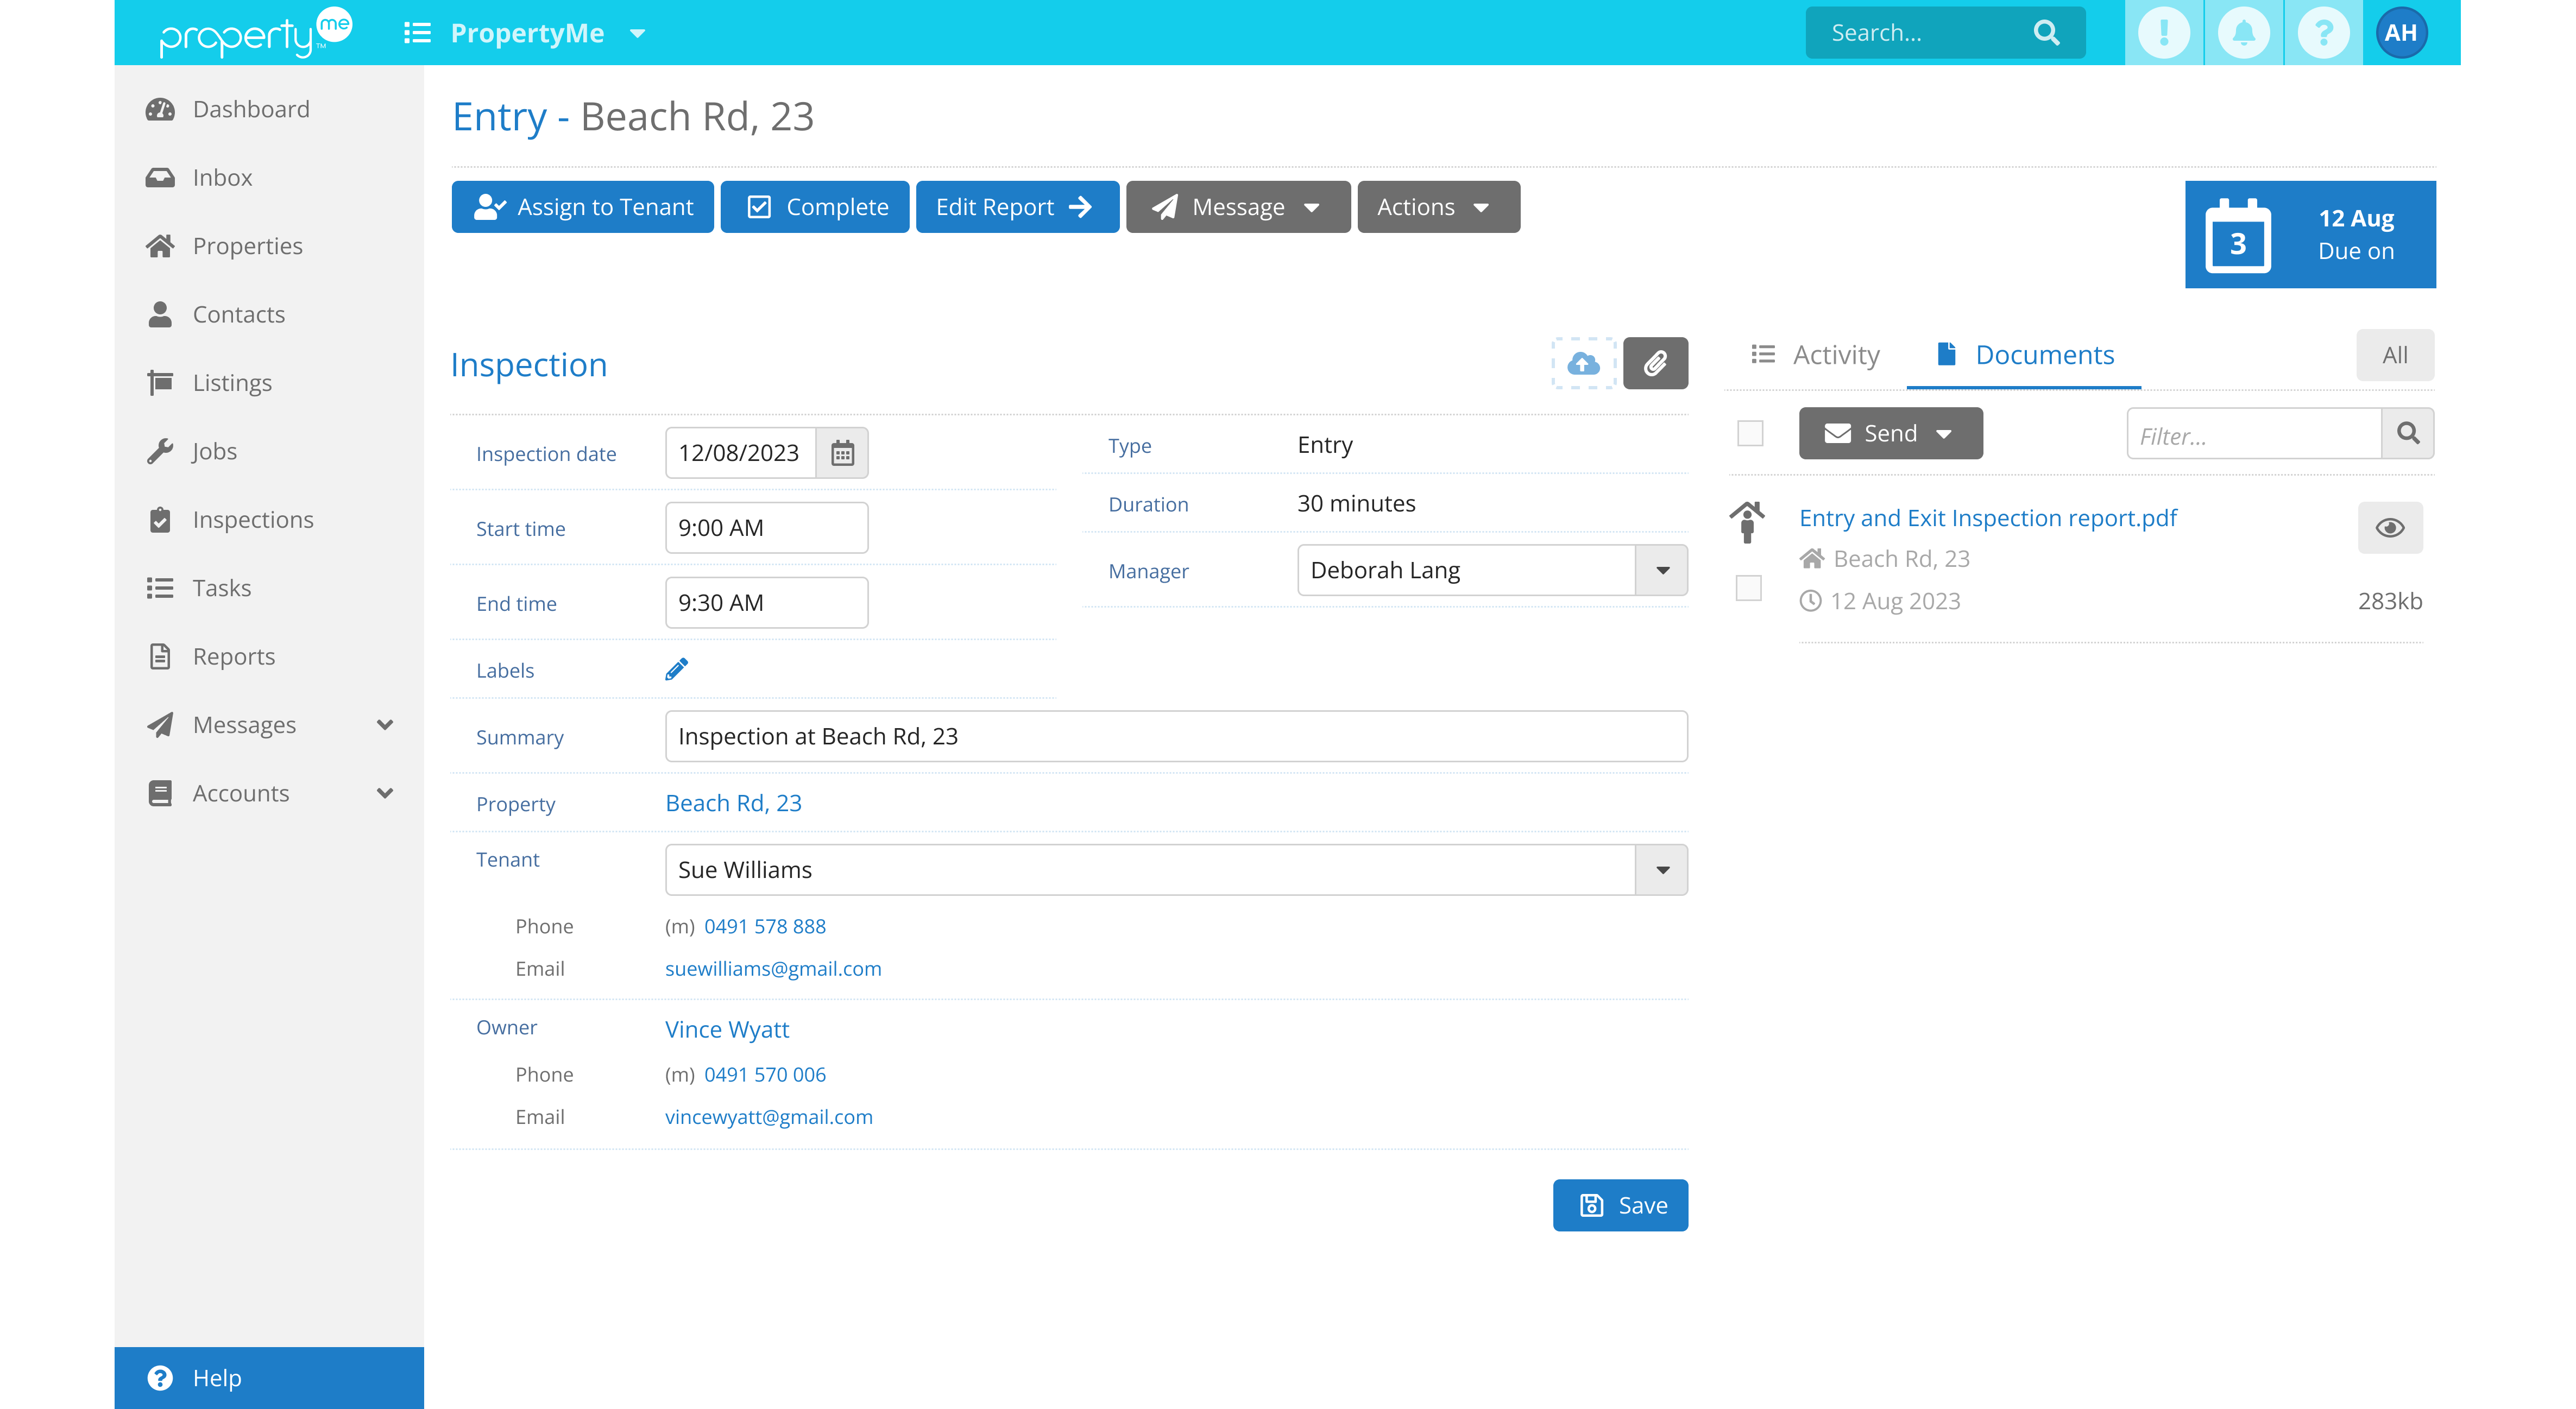Click the Save button
This screenshot has height=1409, width=2576.
1620,1205
